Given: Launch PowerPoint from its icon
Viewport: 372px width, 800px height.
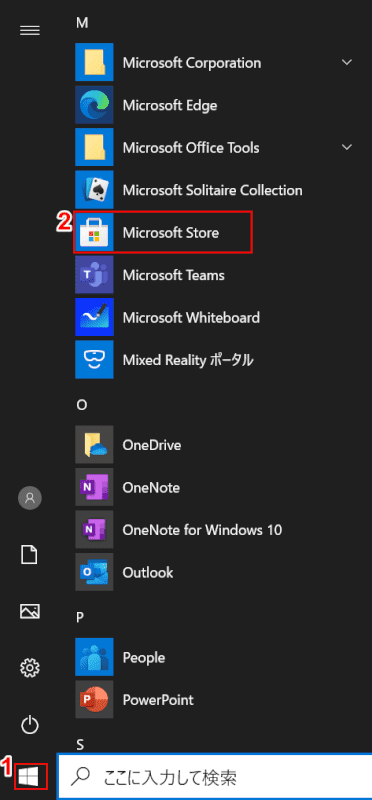Looking at the screenshot, I should click(x=94, y=699).
